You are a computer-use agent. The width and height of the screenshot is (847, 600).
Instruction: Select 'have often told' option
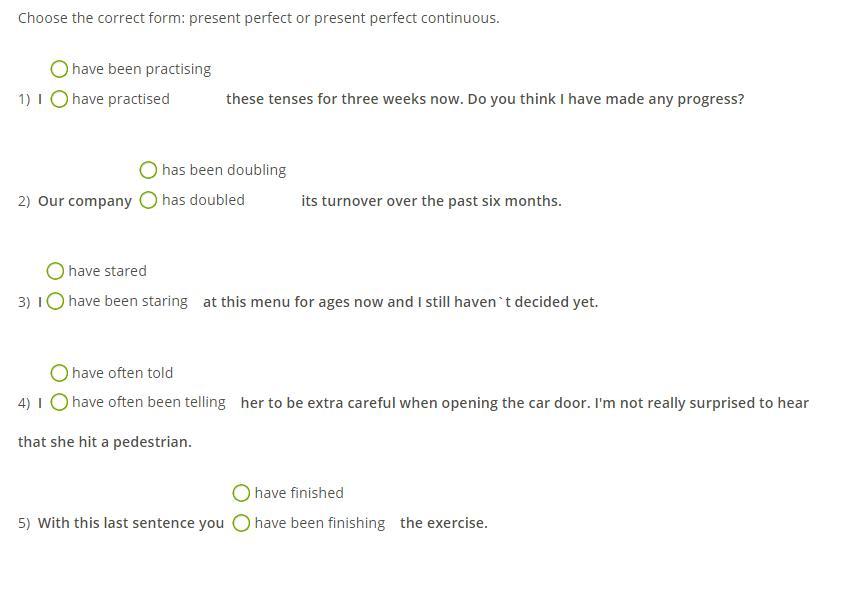[59, 373]
